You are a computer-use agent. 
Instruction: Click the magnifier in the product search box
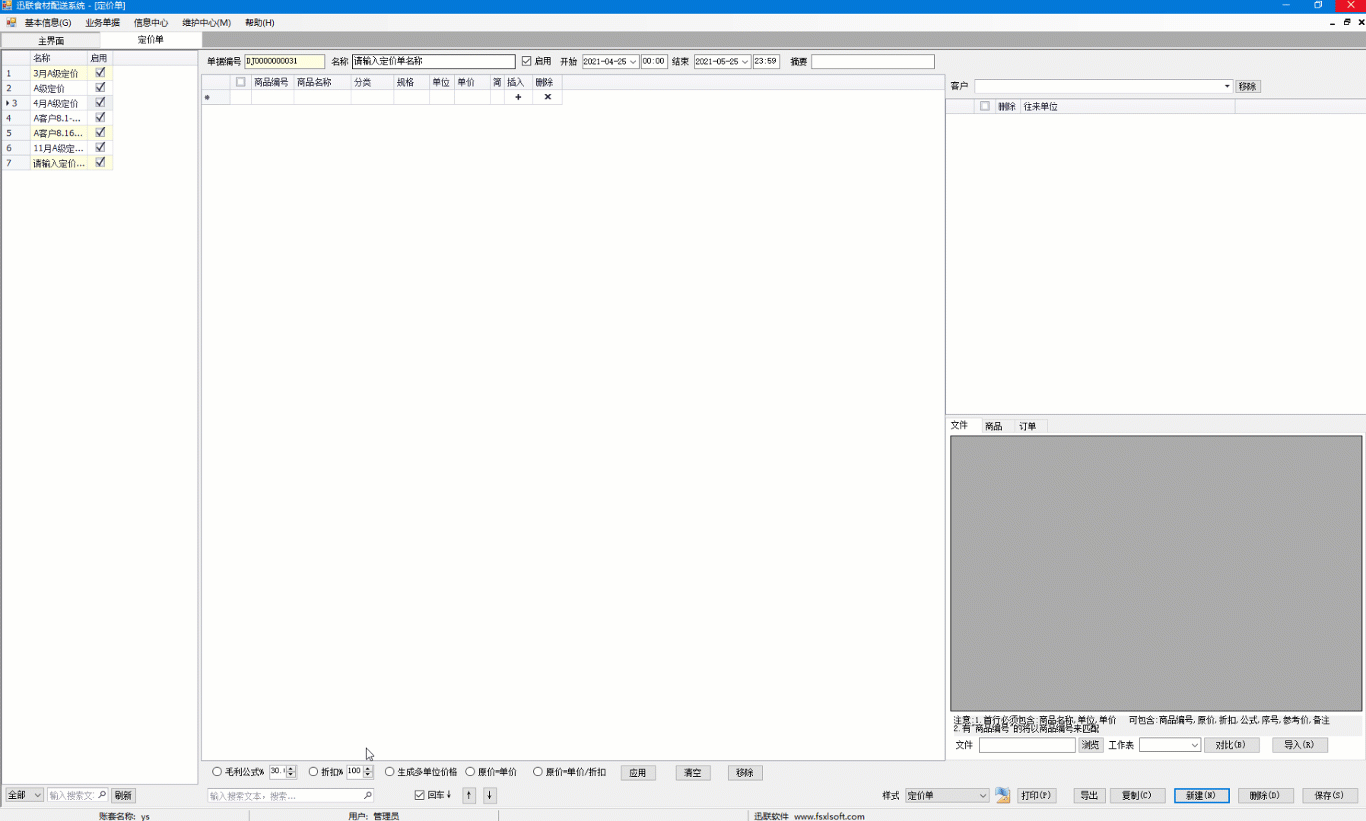coord(367,796)
